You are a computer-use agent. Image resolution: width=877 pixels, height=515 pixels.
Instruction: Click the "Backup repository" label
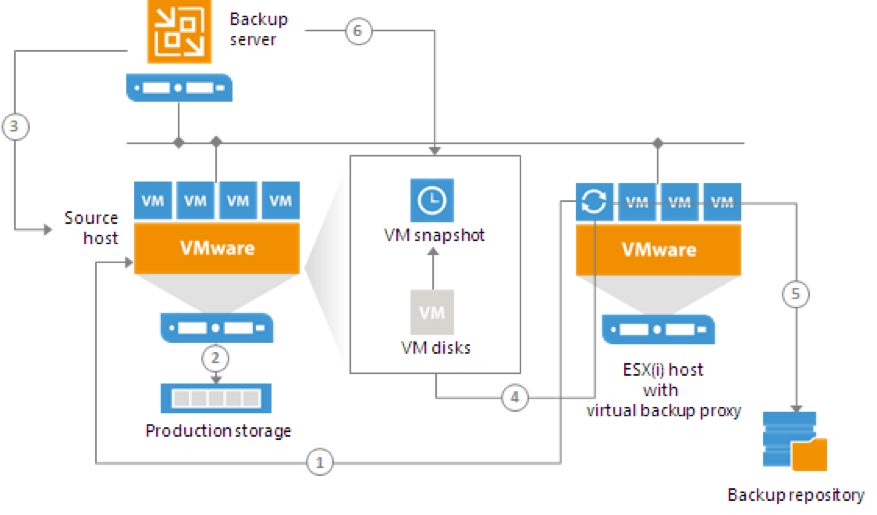pos(795,495)
